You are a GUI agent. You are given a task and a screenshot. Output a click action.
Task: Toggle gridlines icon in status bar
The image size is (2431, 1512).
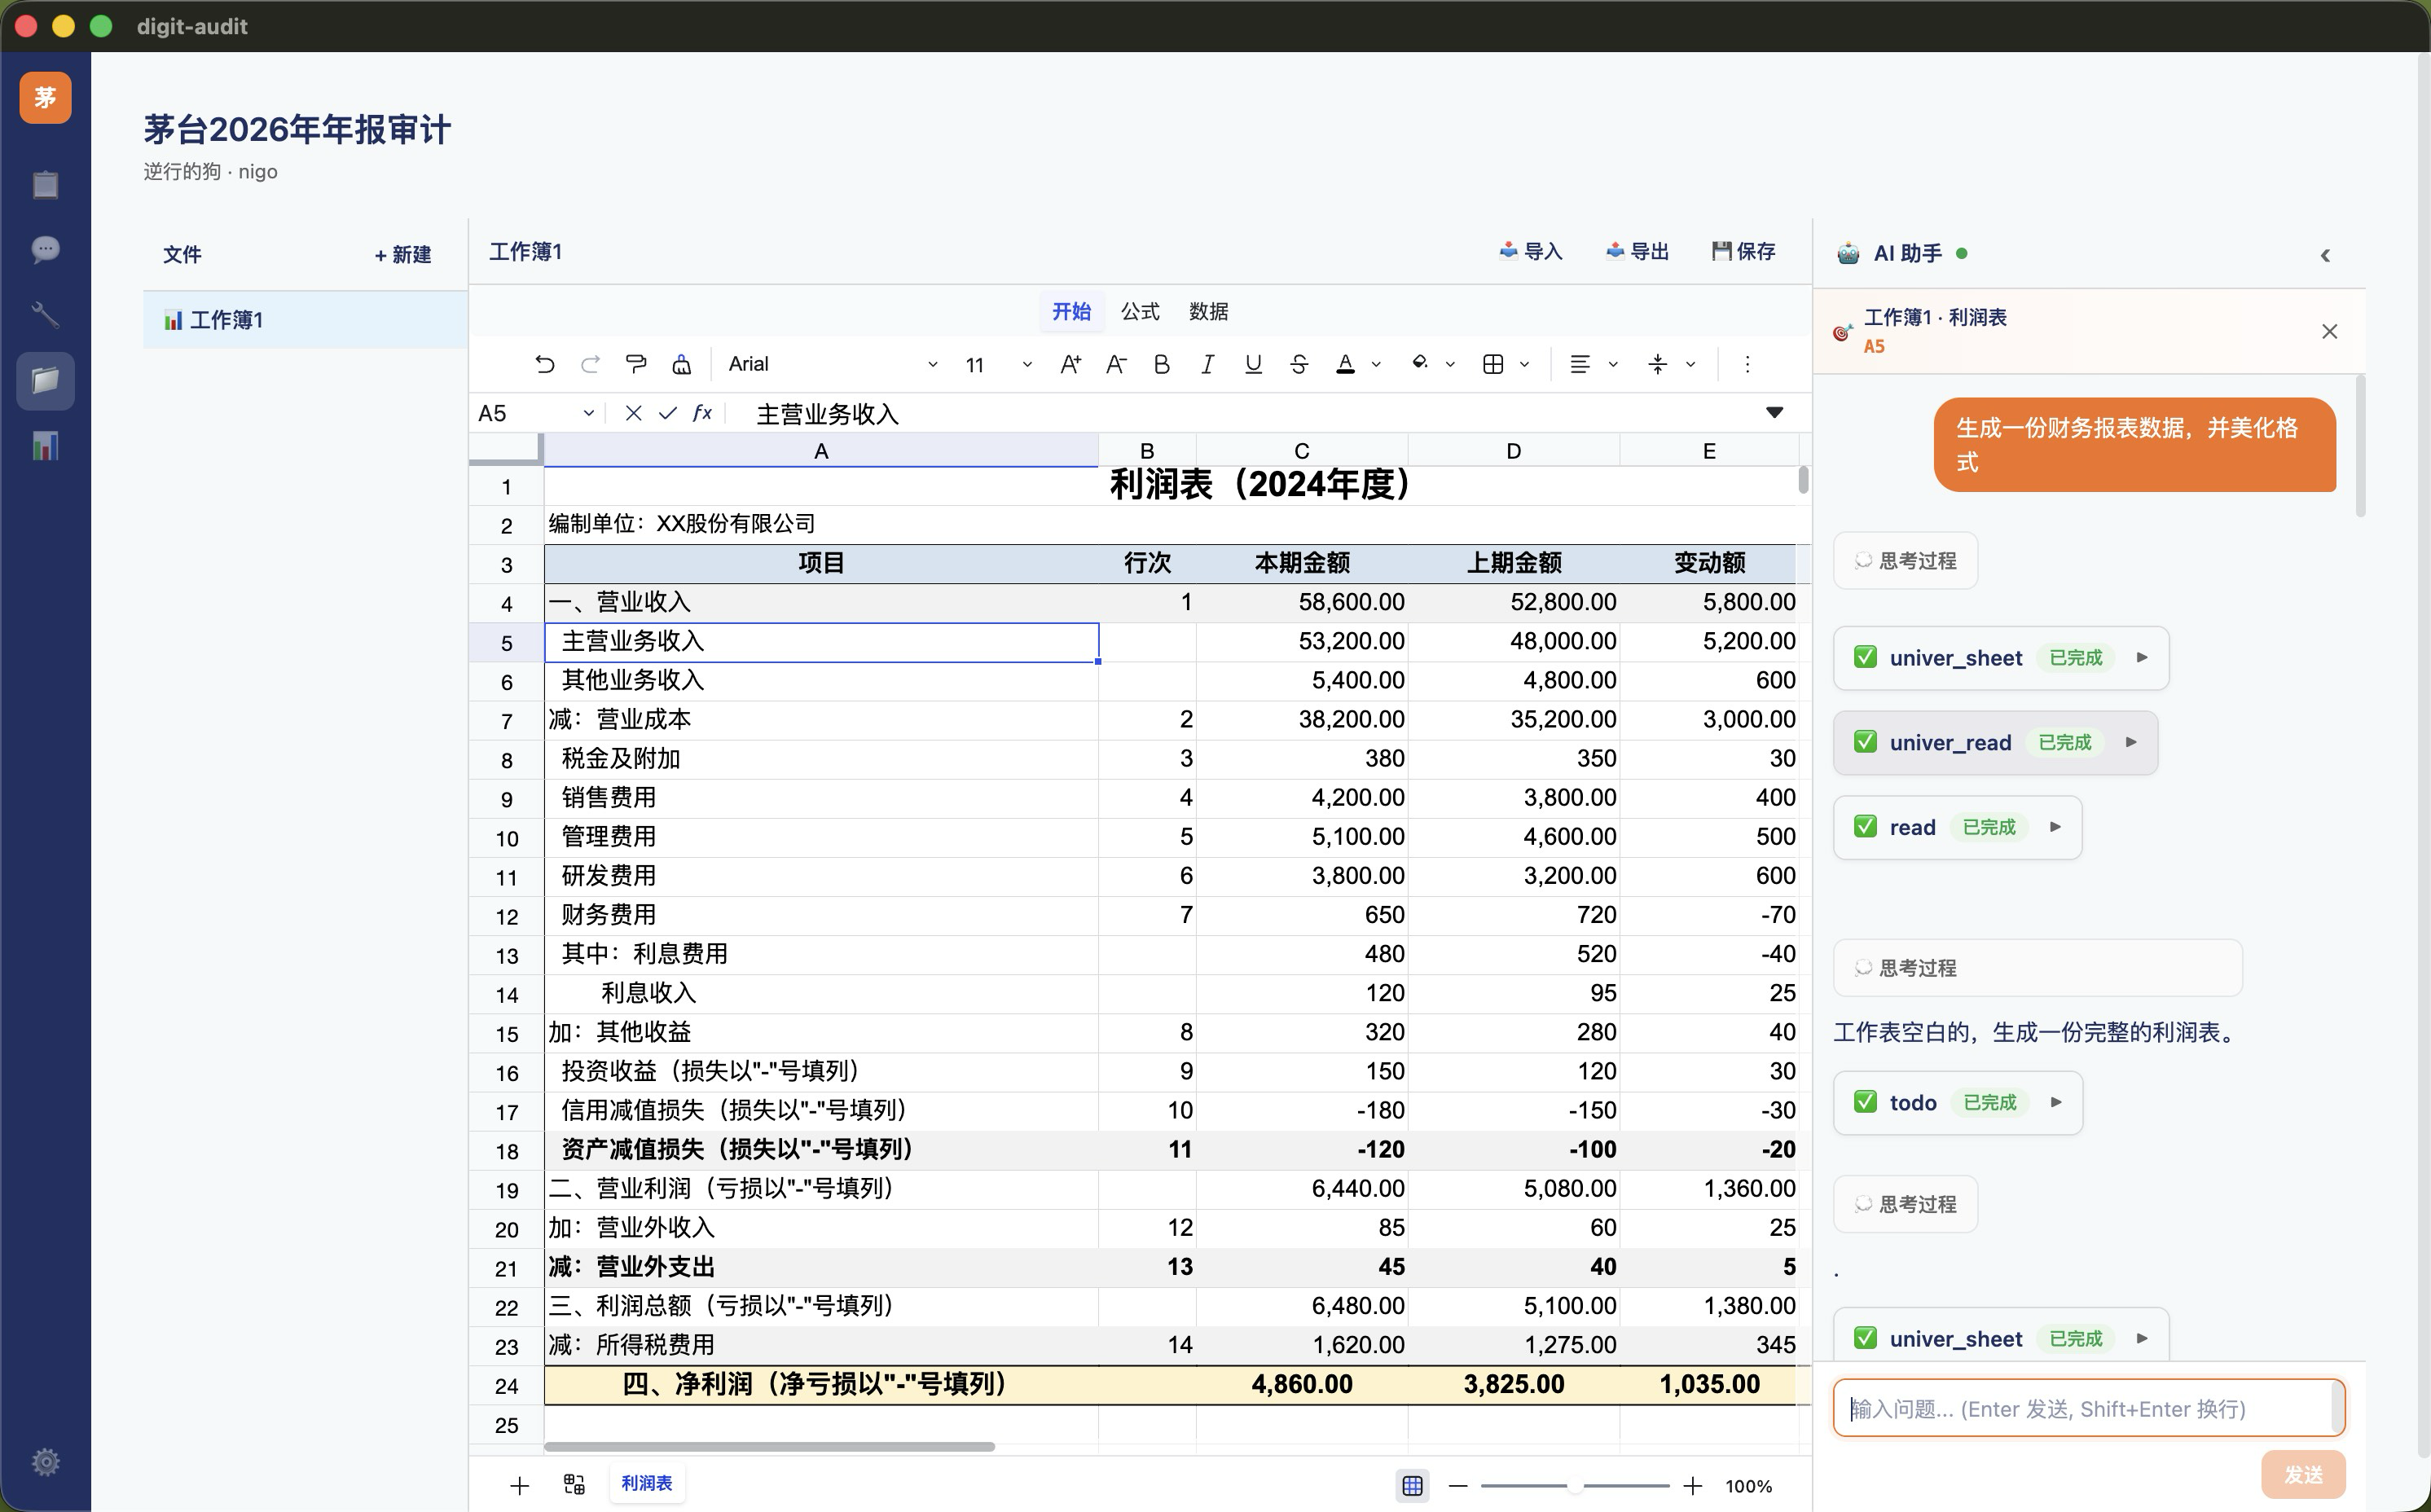click(1412, 1486)
